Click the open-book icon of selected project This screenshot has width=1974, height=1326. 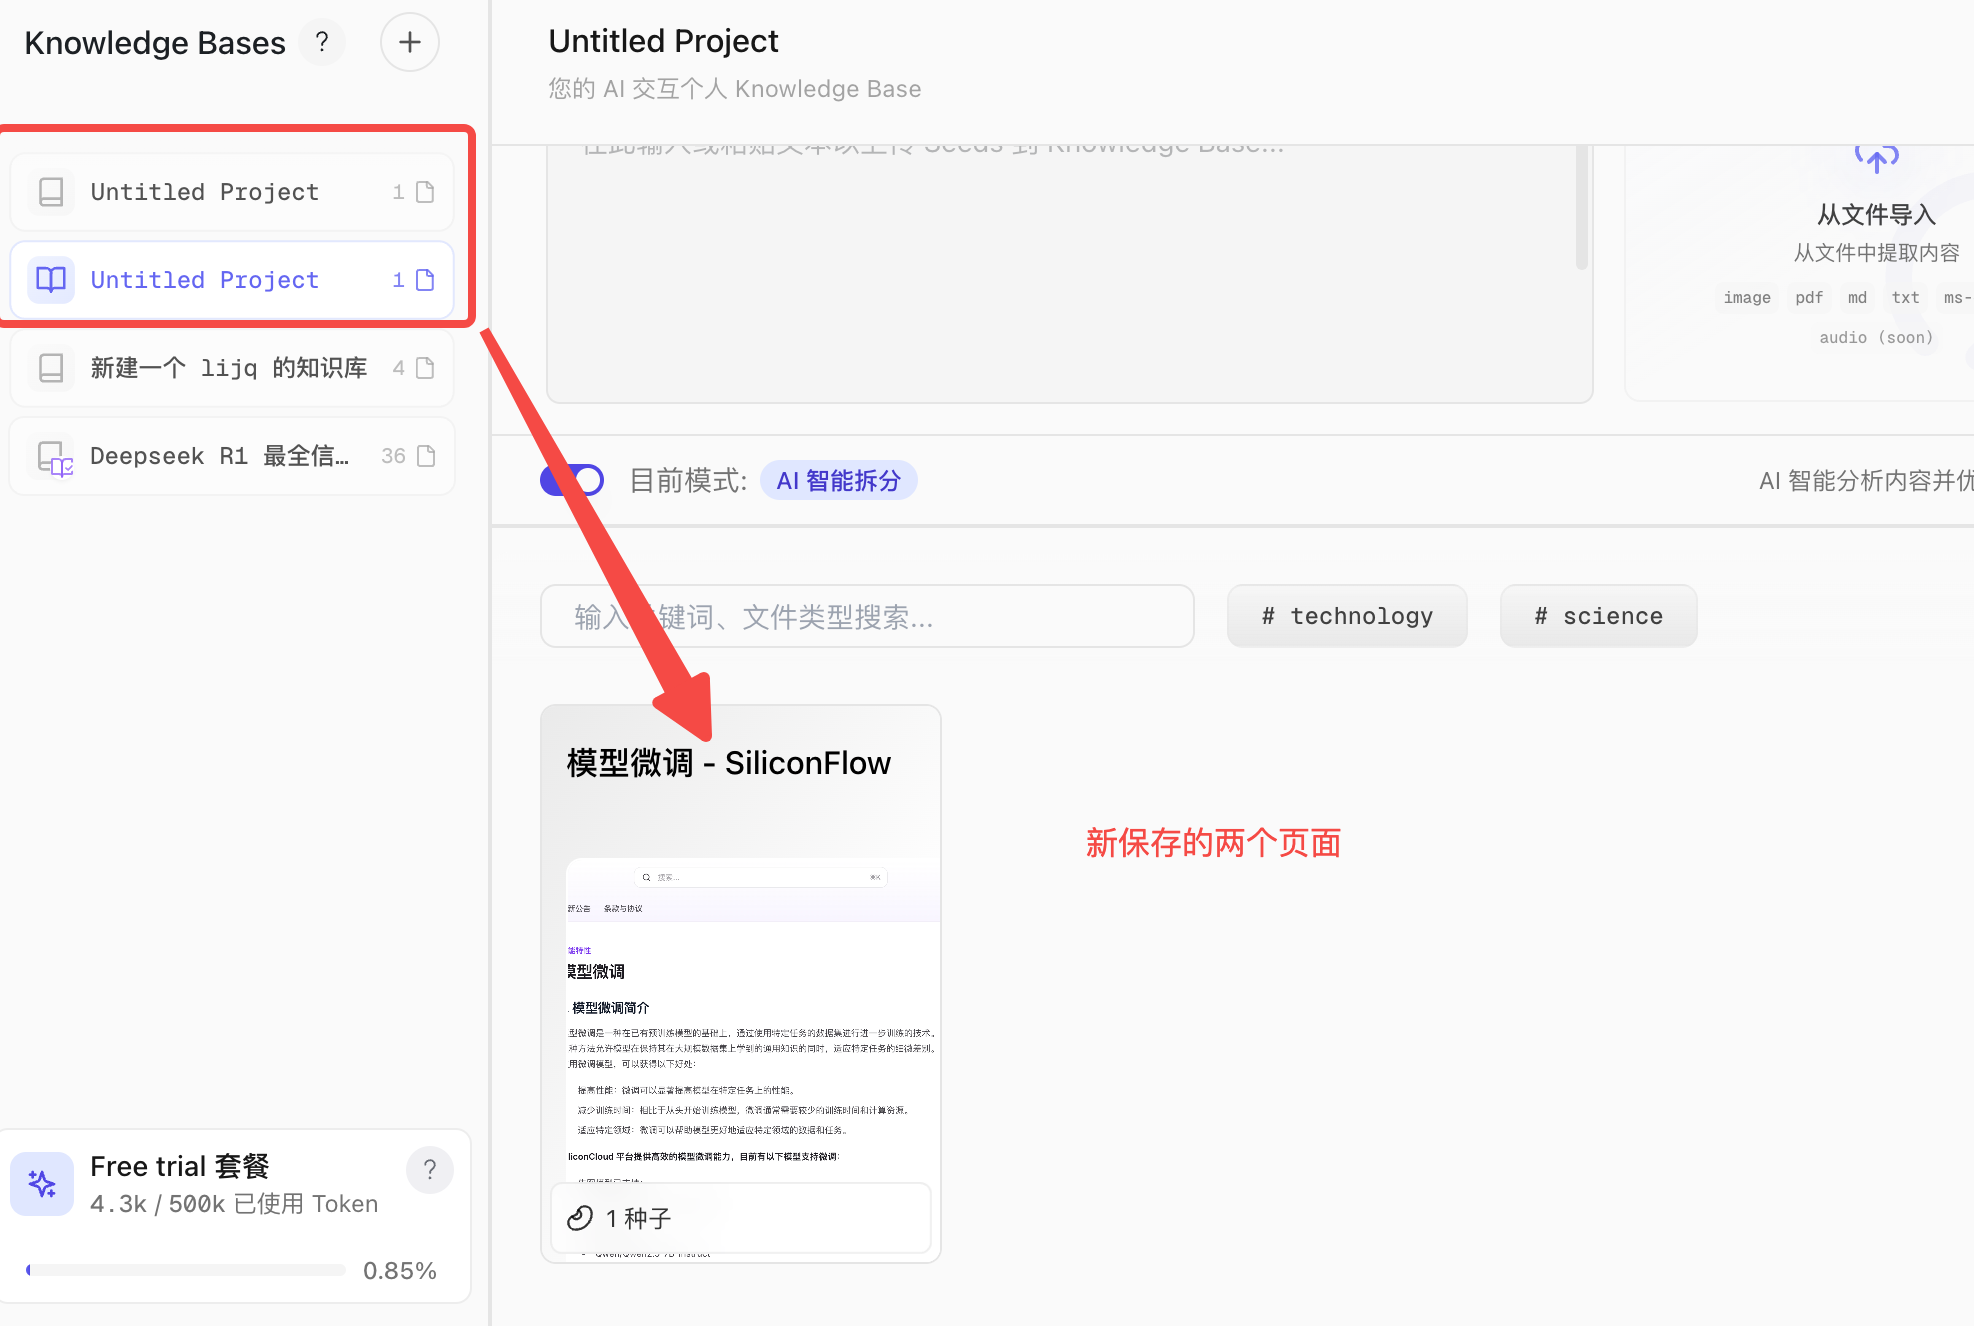[51, 280]
